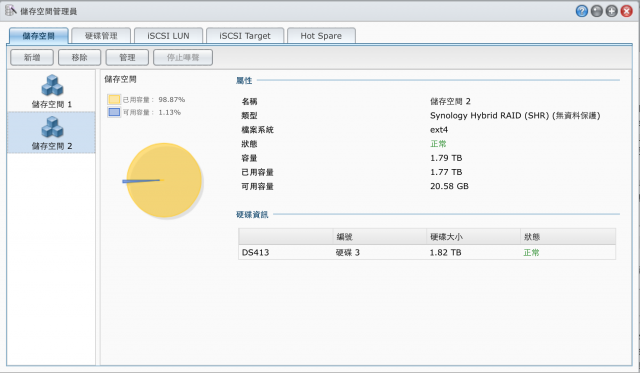Click the yellow used capacity legend swatch
Screen dimensions: 640x373
(x=114, y=99)
